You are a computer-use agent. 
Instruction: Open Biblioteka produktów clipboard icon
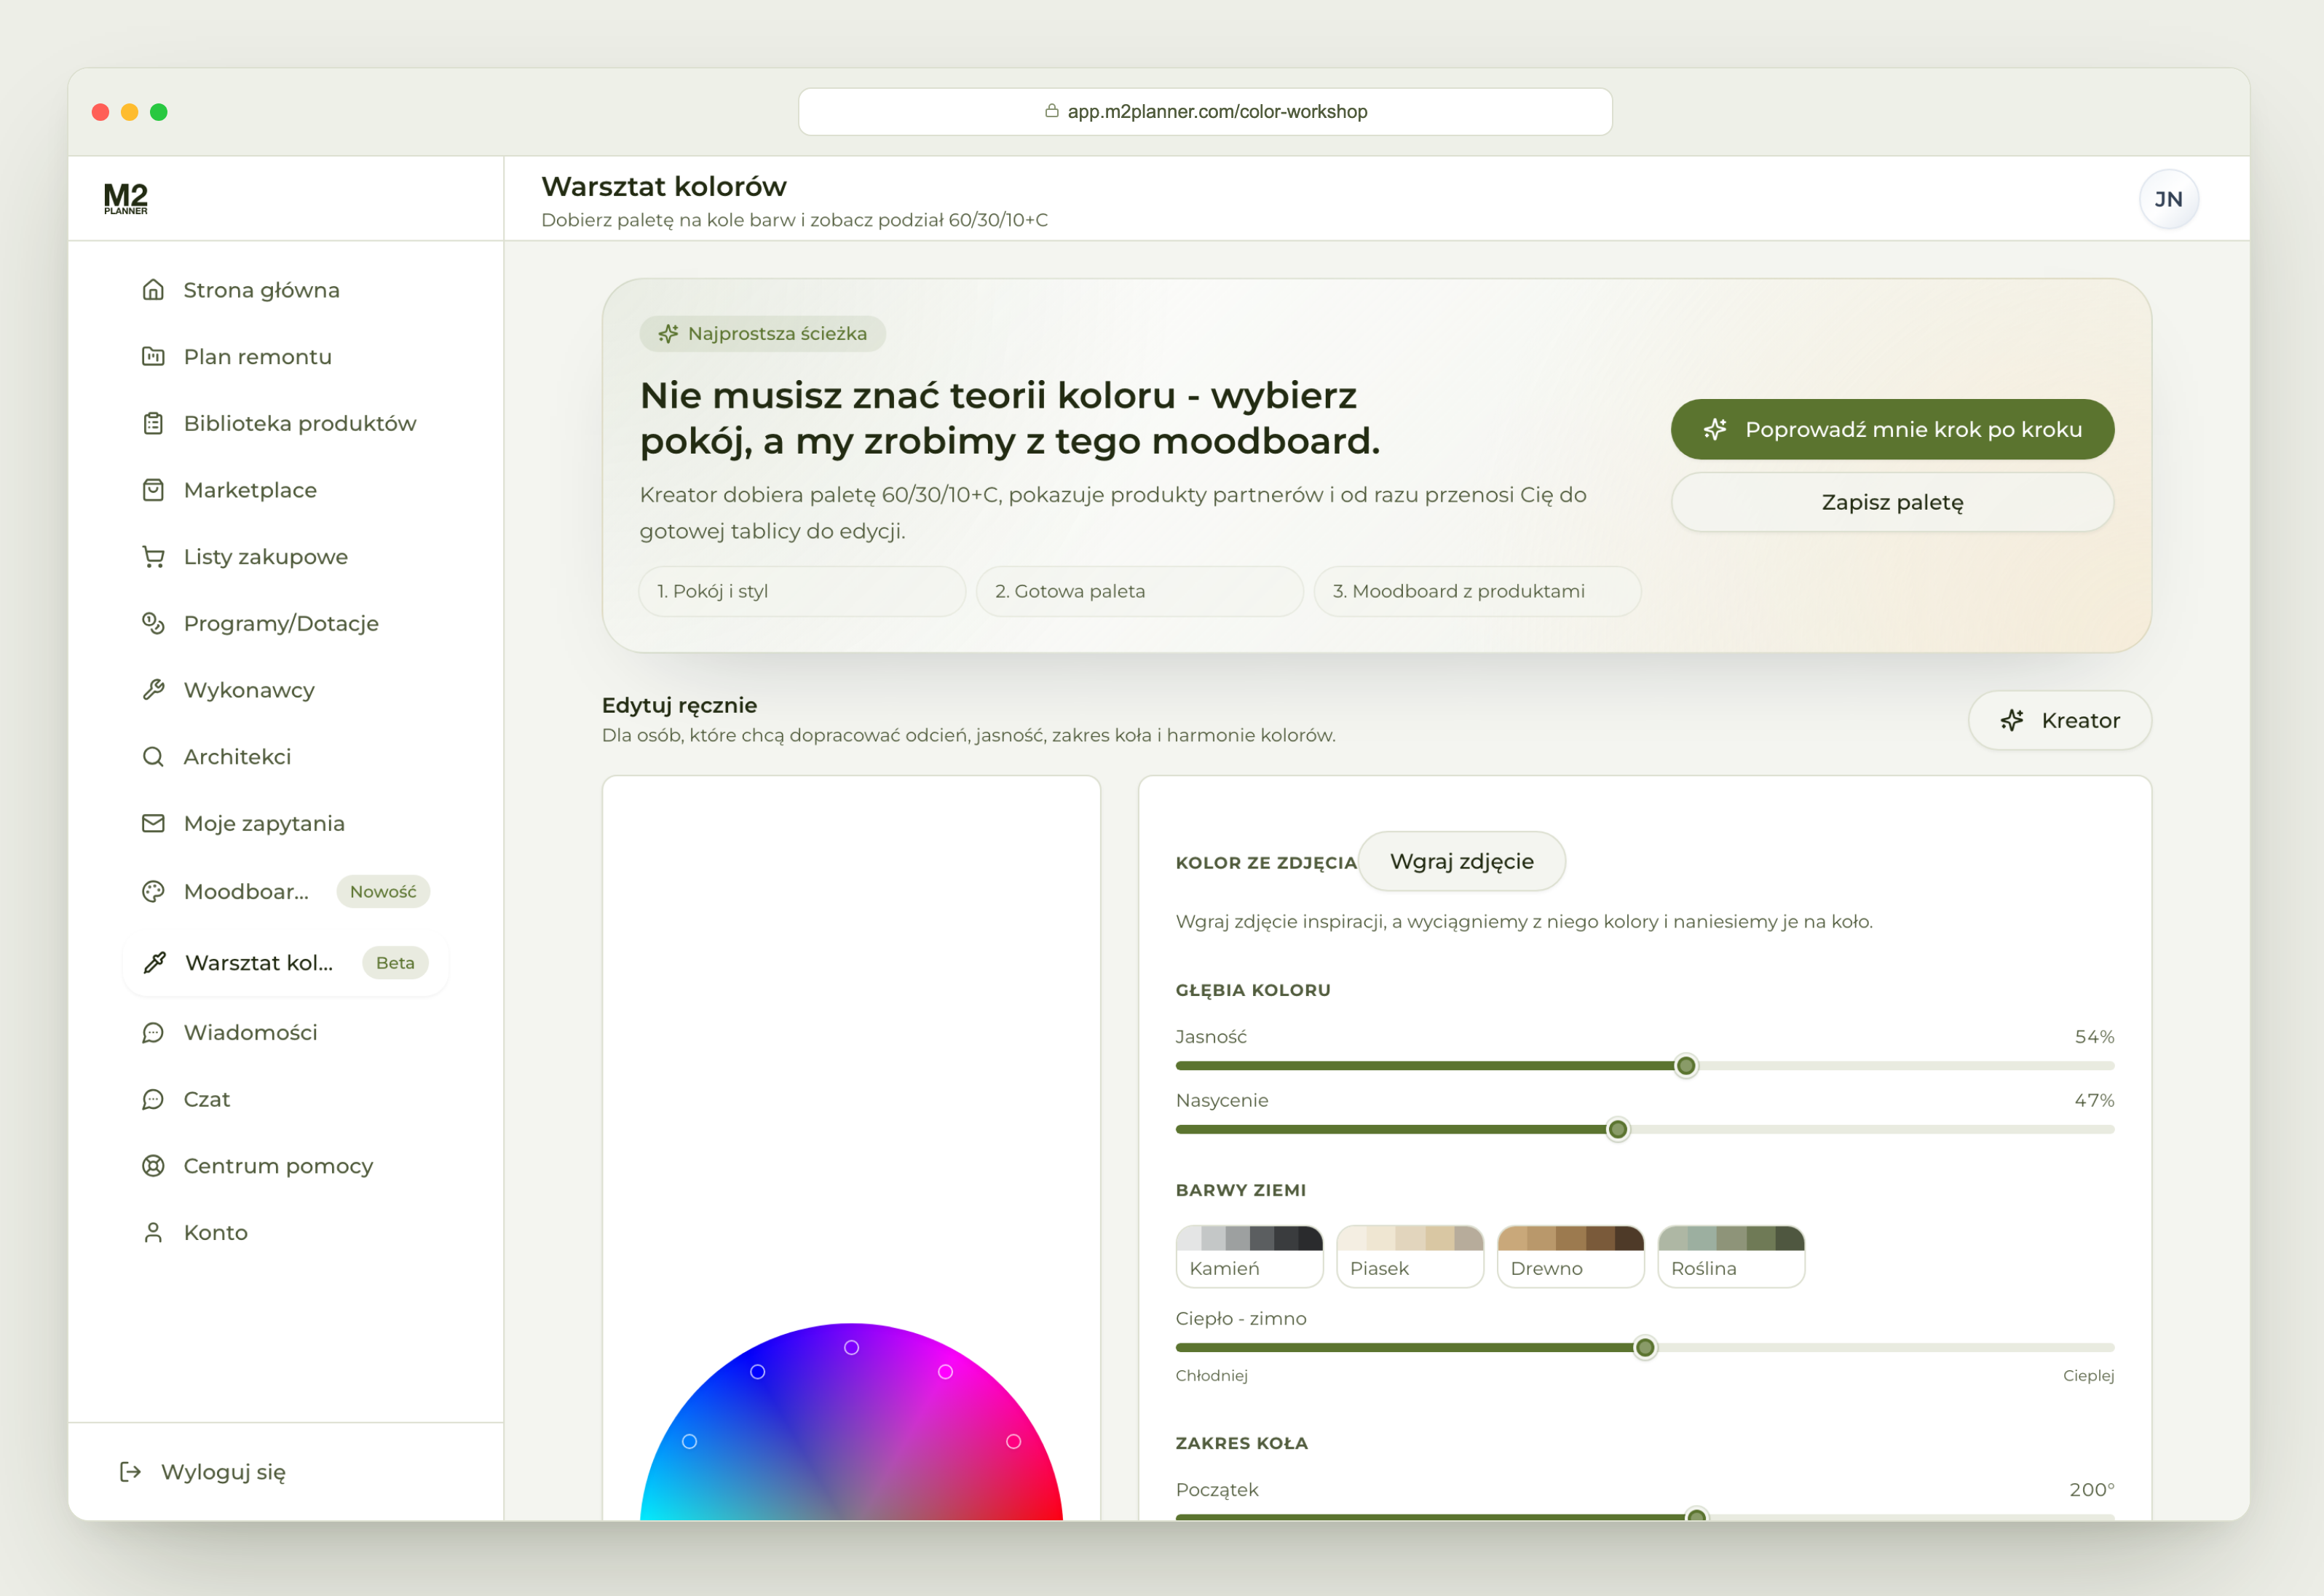point(153,424)
